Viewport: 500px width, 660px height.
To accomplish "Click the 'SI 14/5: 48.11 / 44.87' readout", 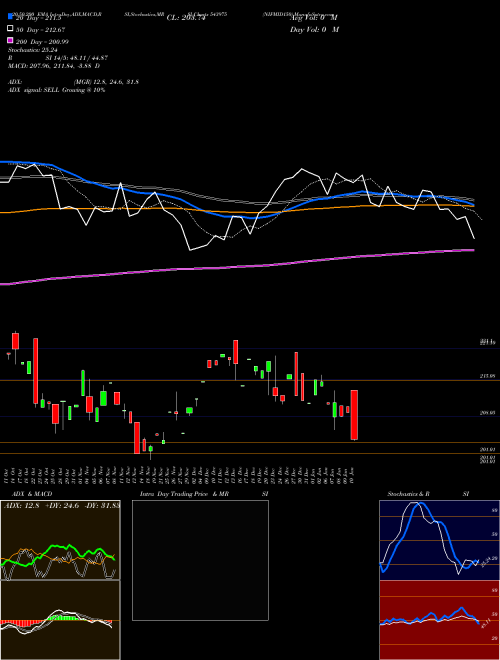I will pos(77,58).
